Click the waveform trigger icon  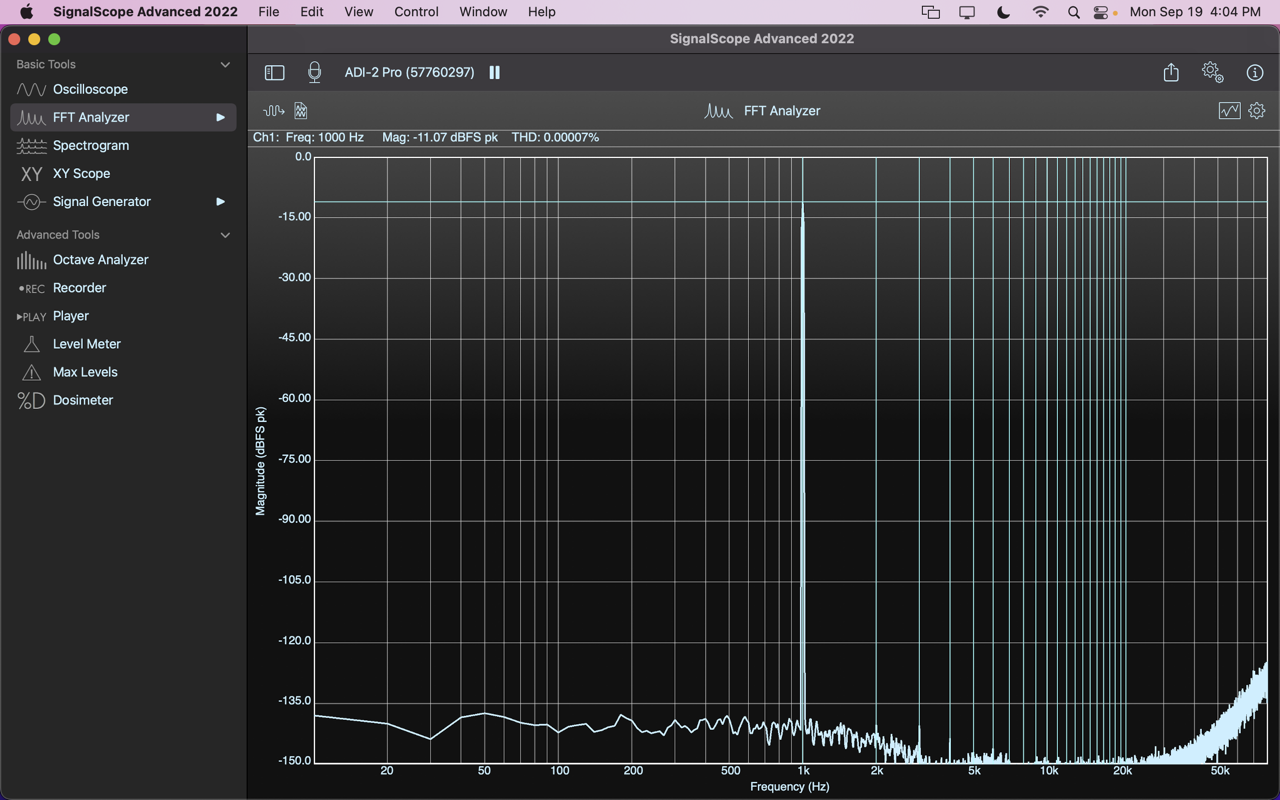click(273, 111)
